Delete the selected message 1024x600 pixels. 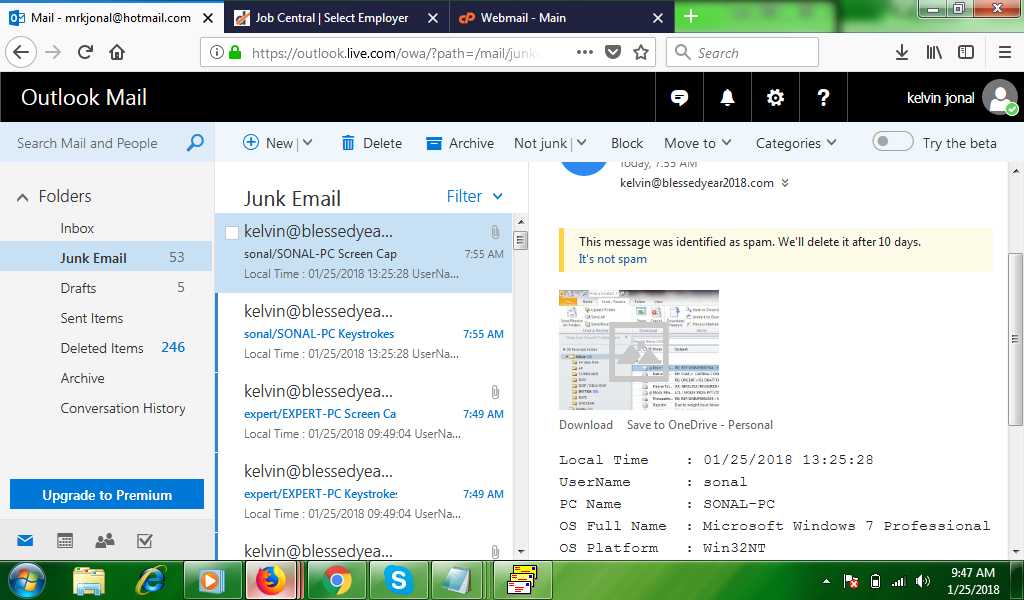[372, 143]
